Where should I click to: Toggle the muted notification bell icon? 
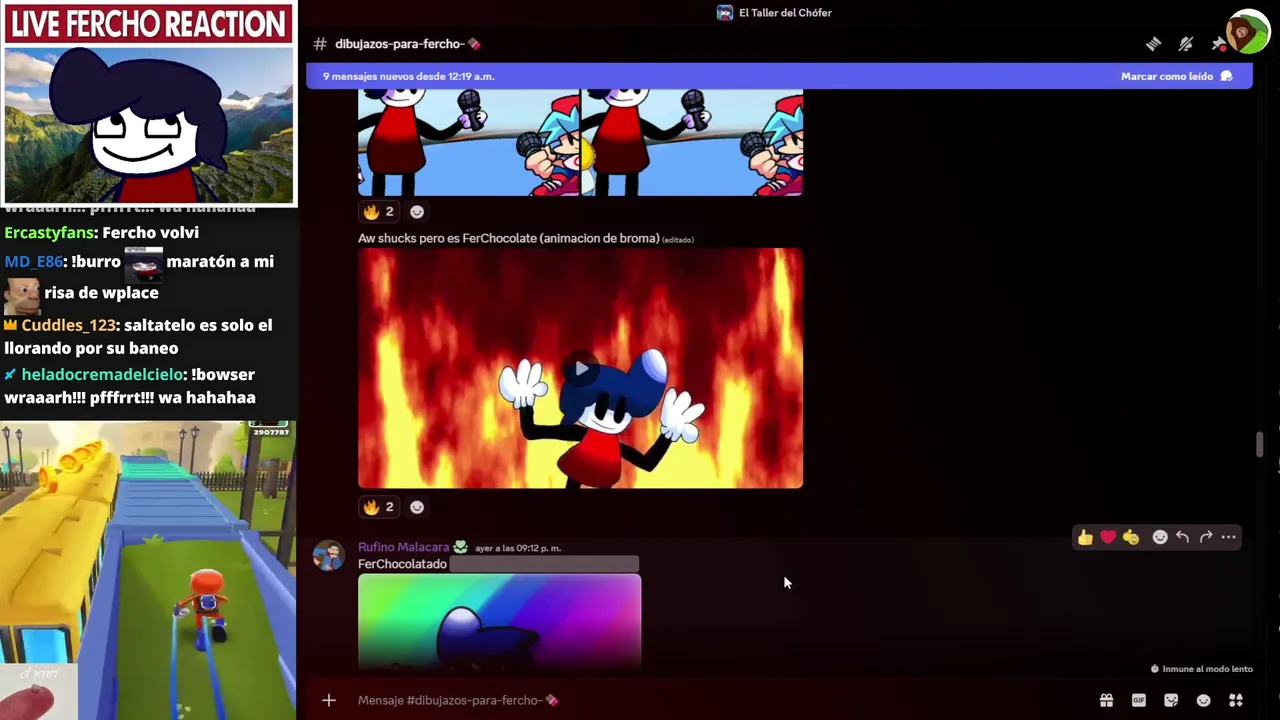tap(1186, 44)
